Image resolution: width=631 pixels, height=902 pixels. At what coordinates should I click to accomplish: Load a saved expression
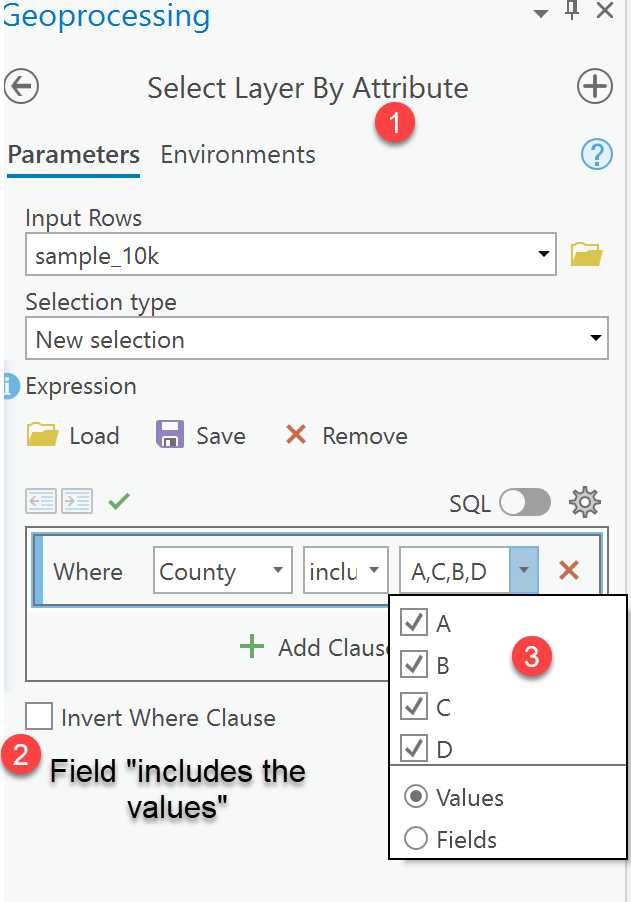click(x=73, y=436)
